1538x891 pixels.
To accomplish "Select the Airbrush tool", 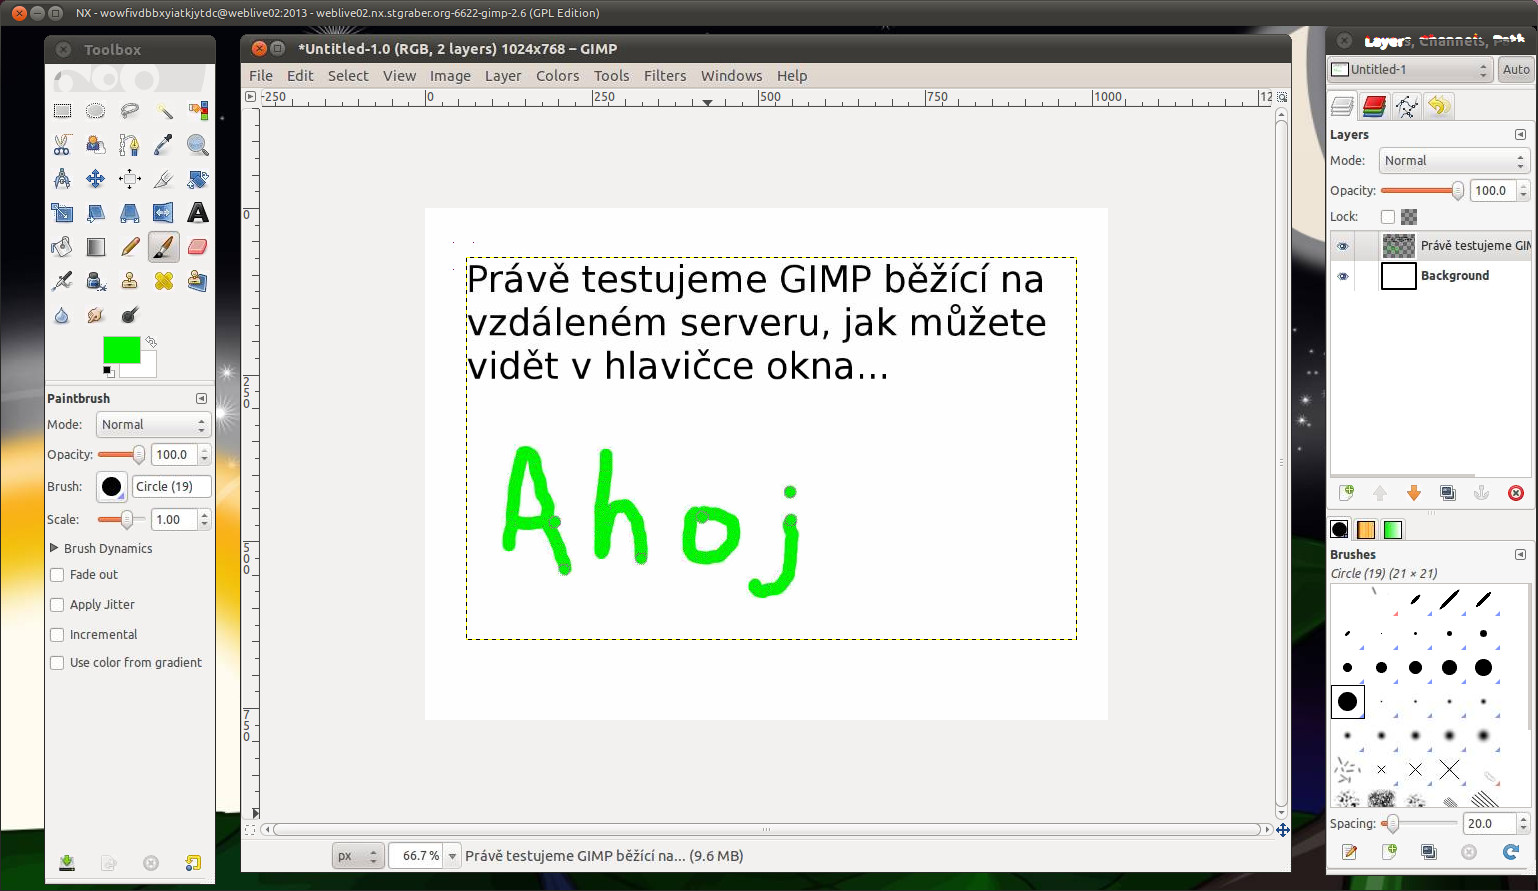I will pos(62,281).
